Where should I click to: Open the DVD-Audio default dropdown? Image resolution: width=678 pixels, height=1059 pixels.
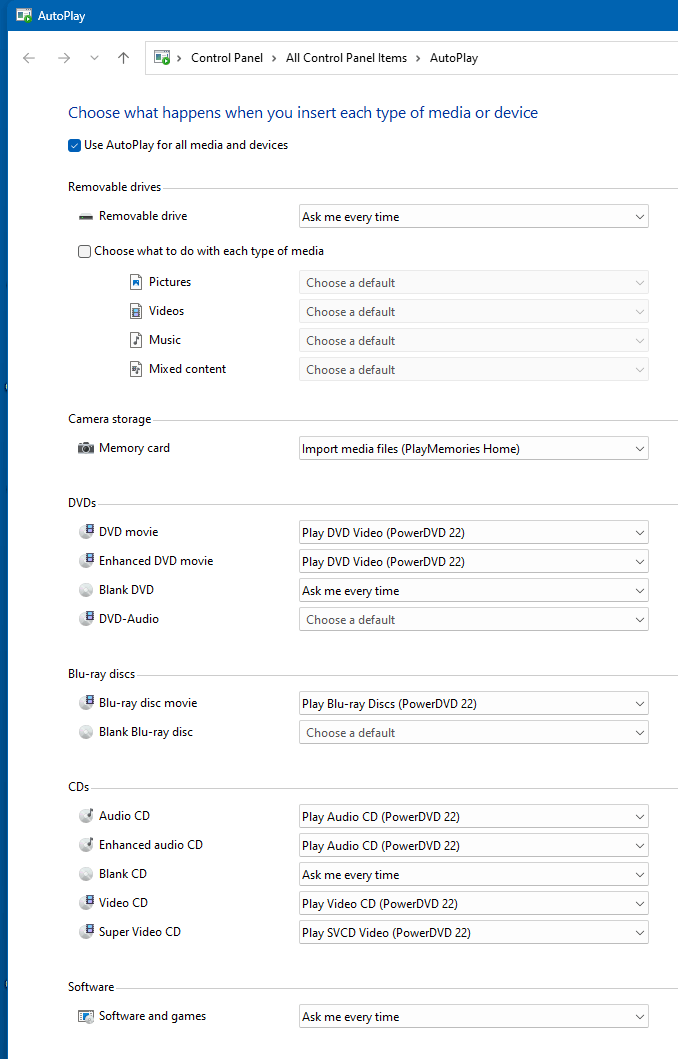click(x=473, y=619)
